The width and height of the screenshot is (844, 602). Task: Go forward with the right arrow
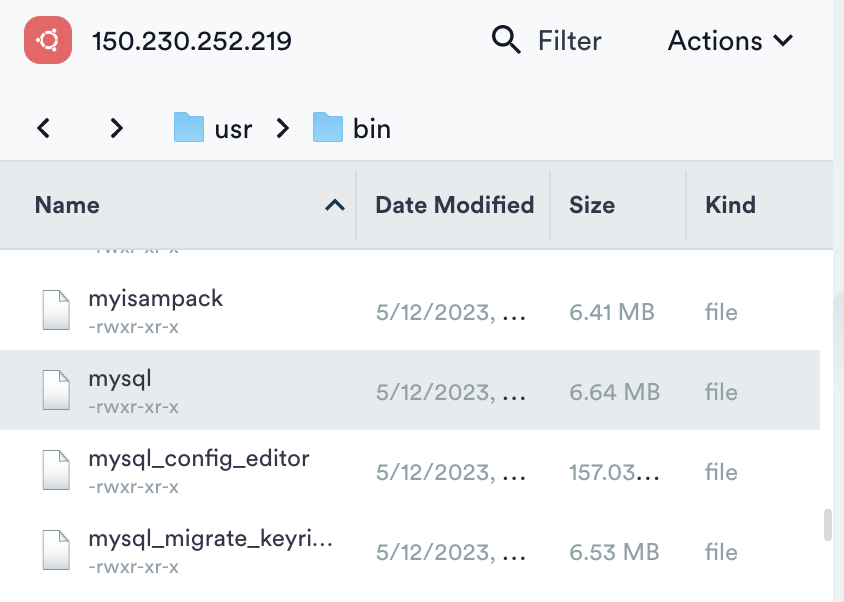click(x=116, y=128)
